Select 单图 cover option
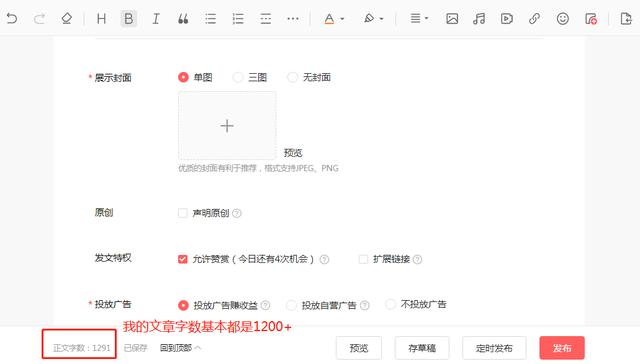This screenshot has height=364, width=640. coord(183,77)
